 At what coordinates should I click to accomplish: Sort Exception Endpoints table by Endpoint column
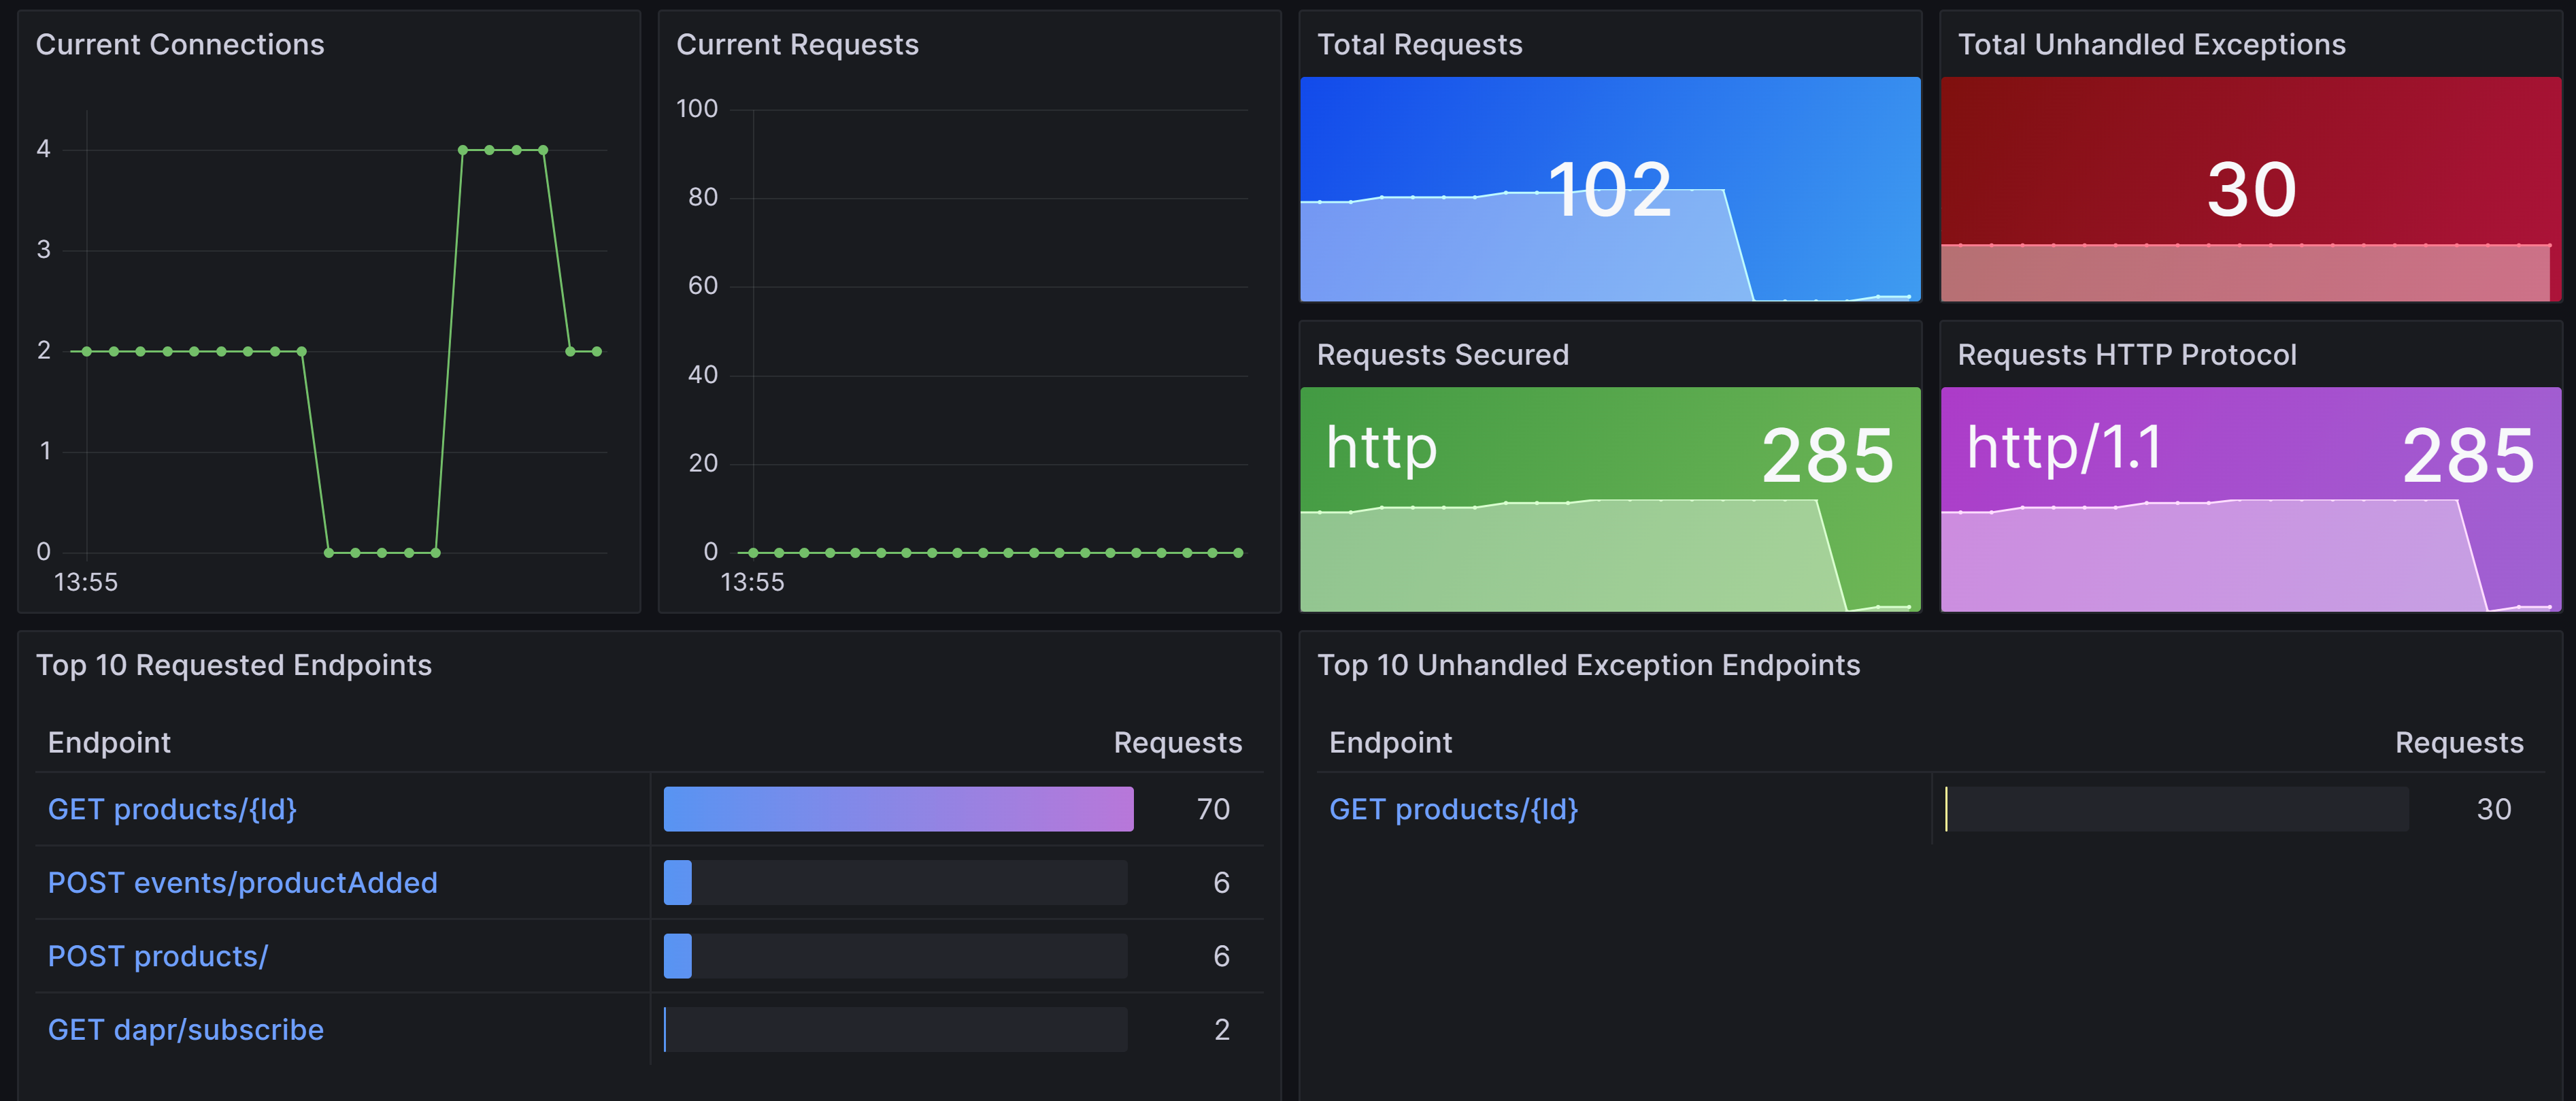tap(1390, 743)
